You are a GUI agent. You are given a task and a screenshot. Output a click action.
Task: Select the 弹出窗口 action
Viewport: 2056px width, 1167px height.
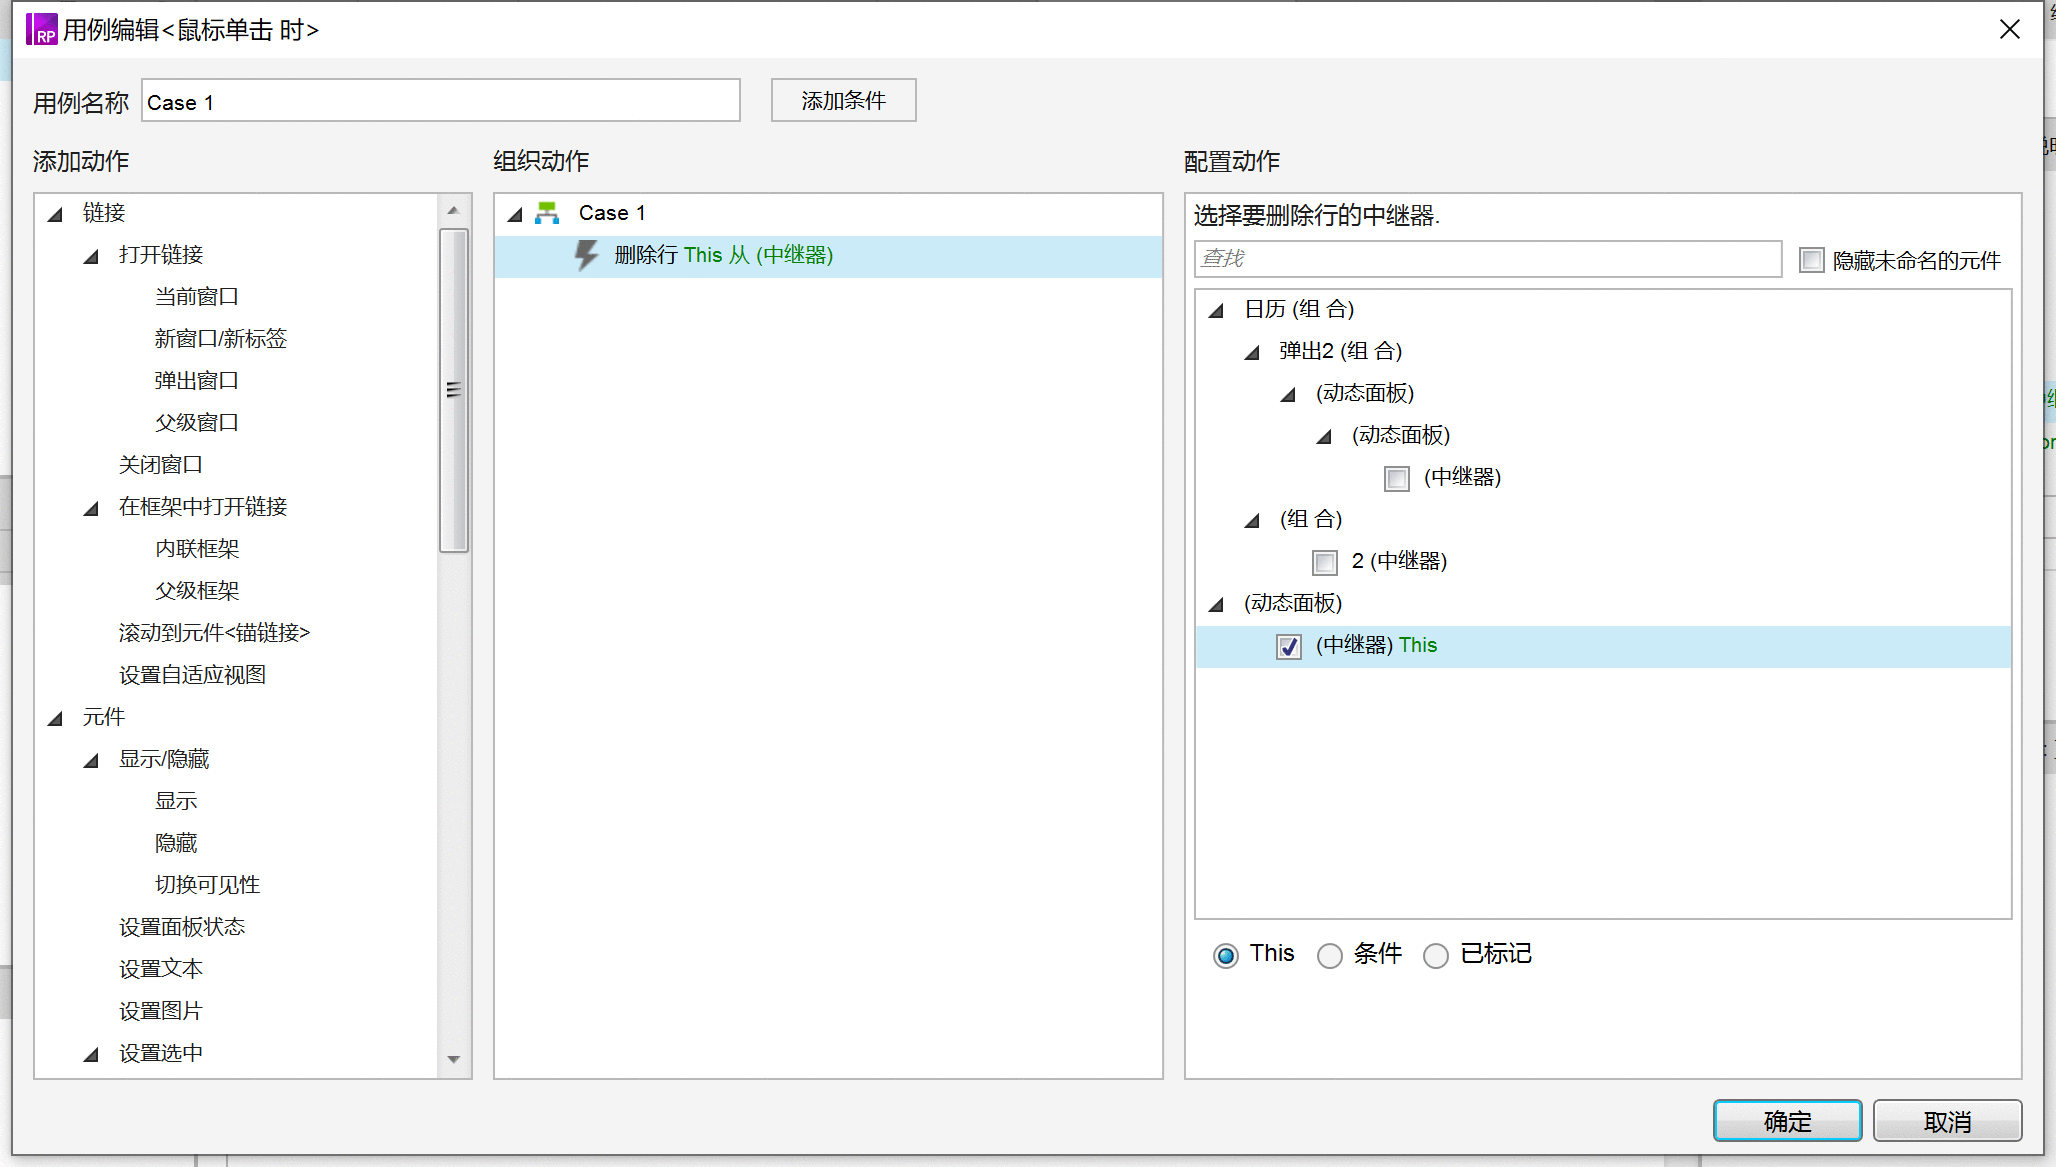pos(197,381)
